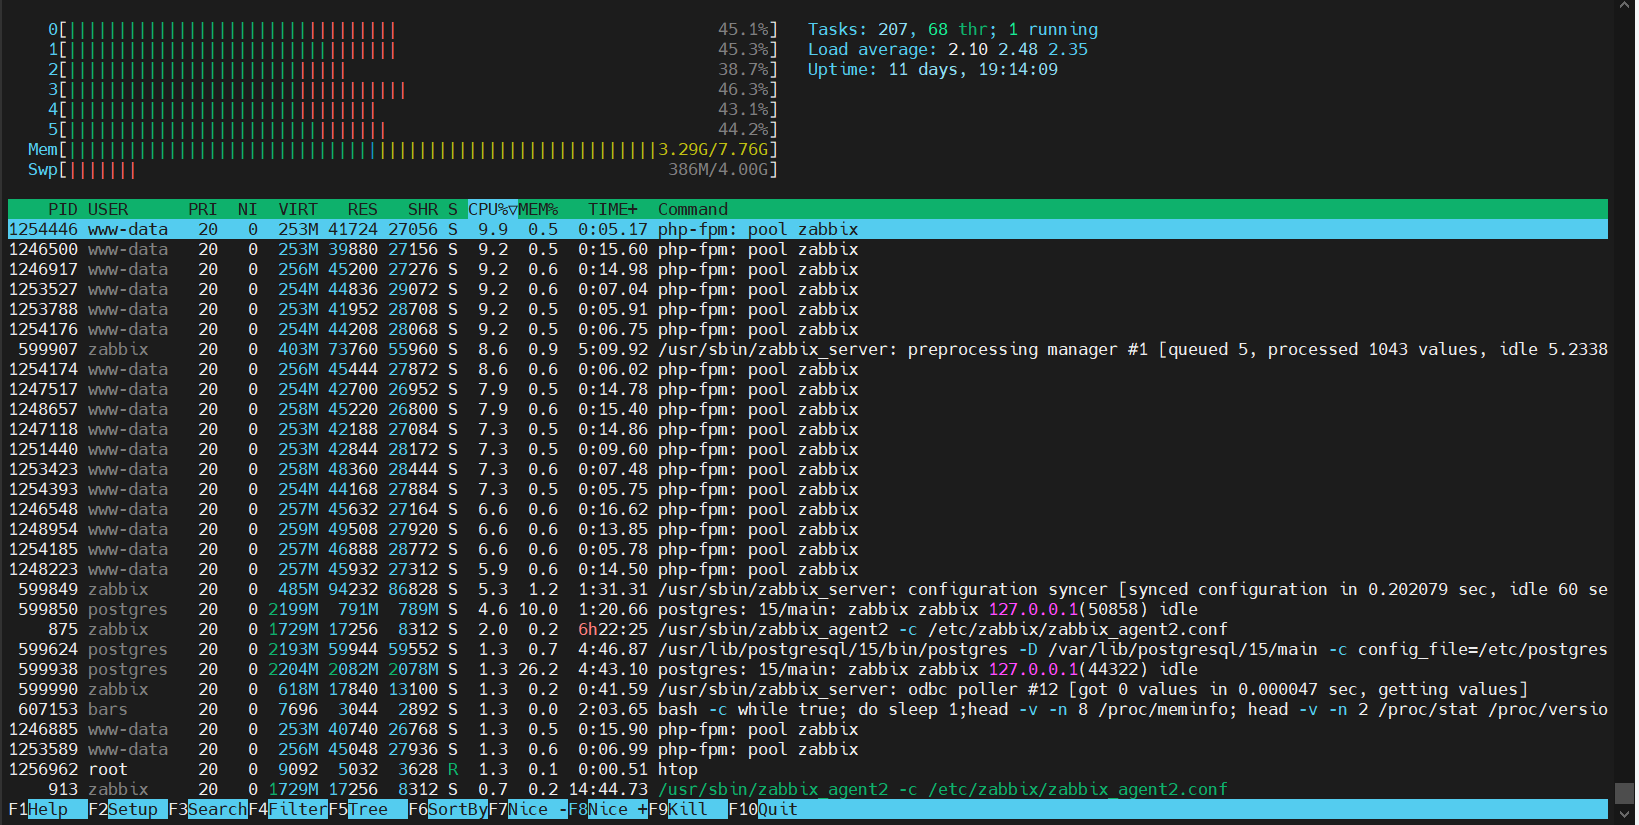Viewport: 1639px width, 825px height.
Task: Select process row PID 1248954
Action: [x=808, y=529]
